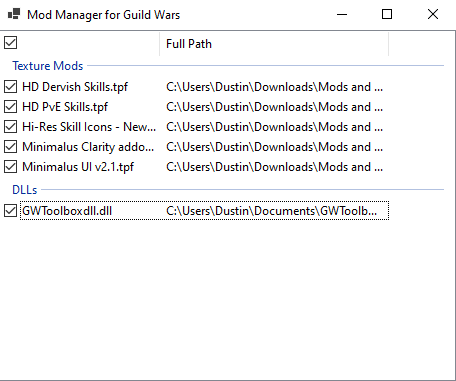456x381 pixels.
Task: Click the full path of HD PvE Skills.tpf
Action: (x=274, y=107)
